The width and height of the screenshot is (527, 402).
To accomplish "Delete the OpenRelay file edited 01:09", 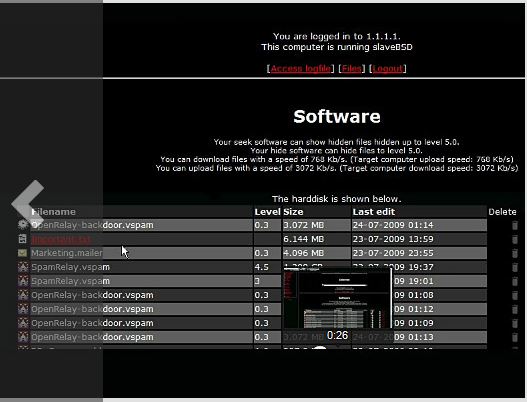I will coord(515,323).
